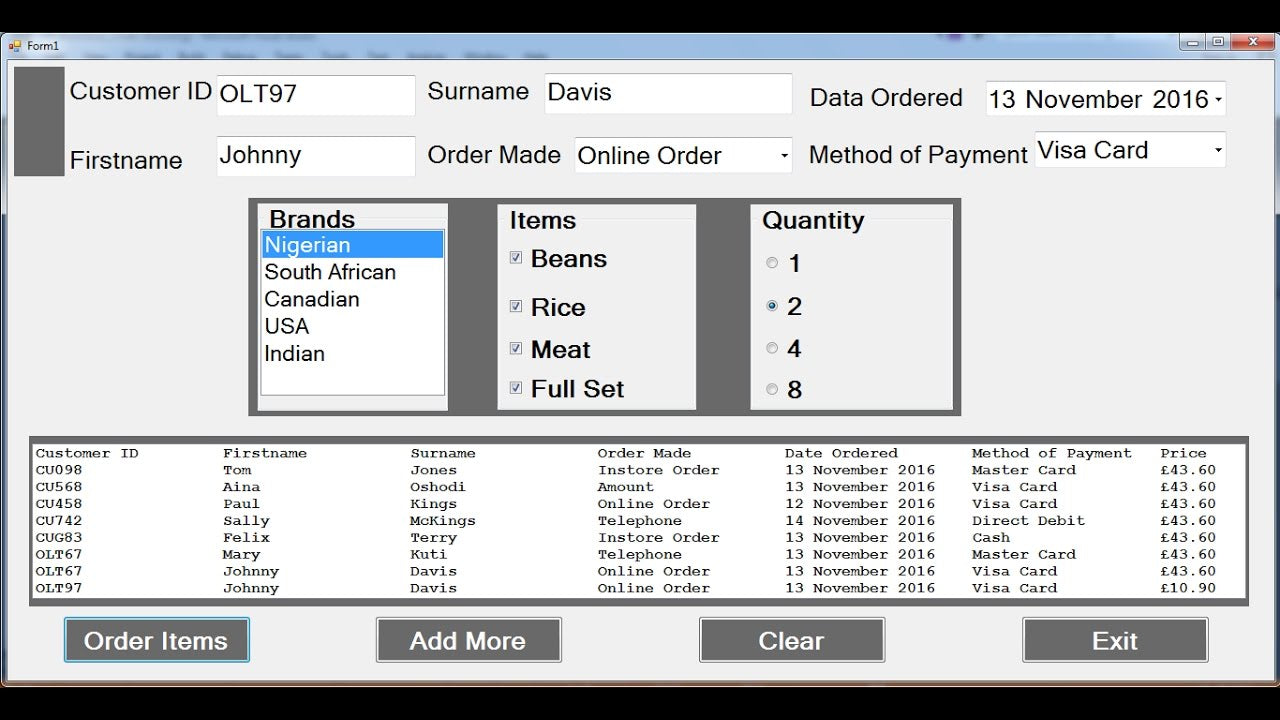Screen dimensions: 1280x720
Task: Focus the Surname input field
Action: click(x=667, y=93)
